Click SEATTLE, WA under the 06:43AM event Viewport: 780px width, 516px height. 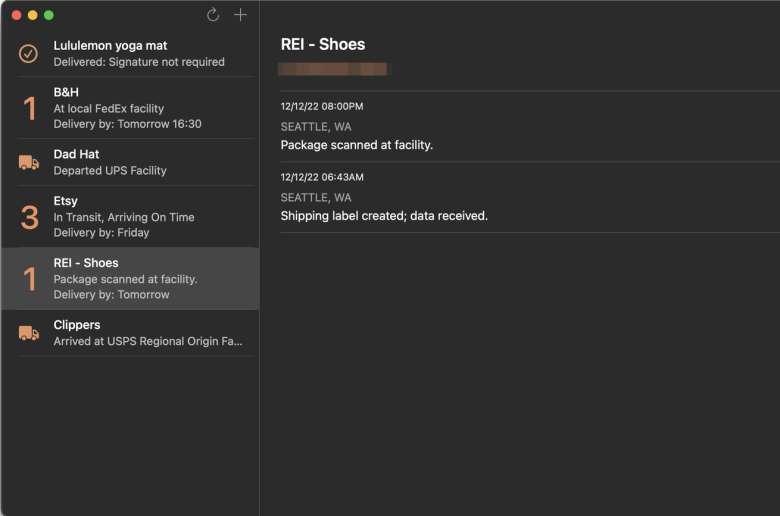coord(316,198)
